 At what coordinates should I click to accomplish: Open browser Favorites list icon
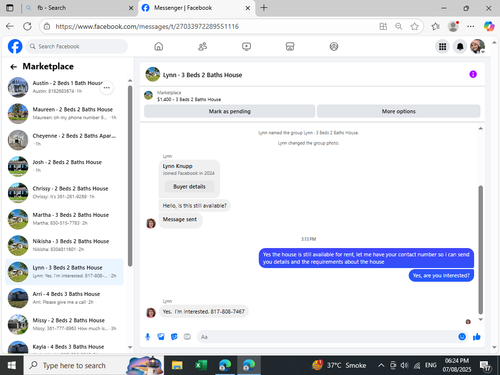click(435, 26)
